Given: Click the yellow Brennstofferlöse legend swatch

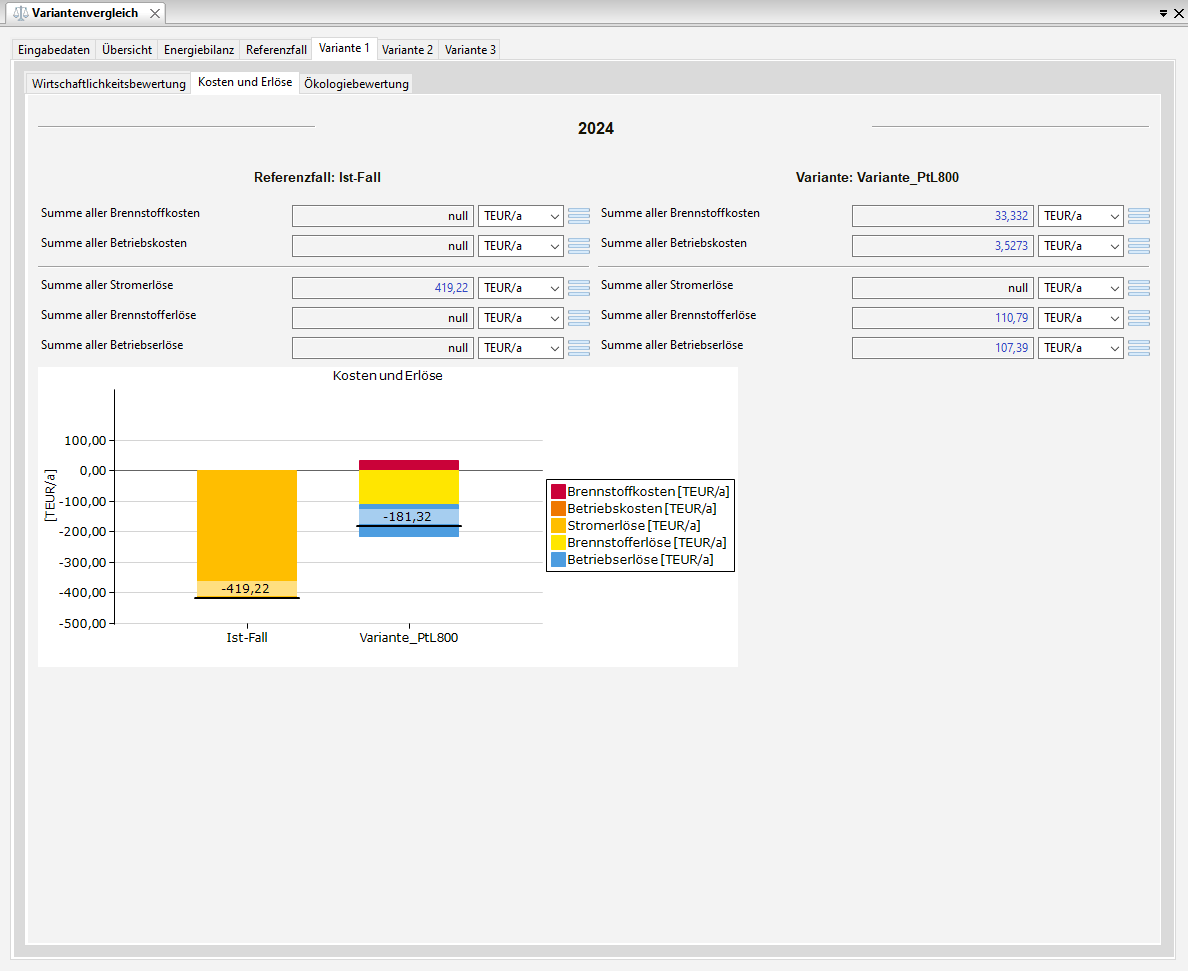Looking at the screenshot, I should tap(558, 543).
